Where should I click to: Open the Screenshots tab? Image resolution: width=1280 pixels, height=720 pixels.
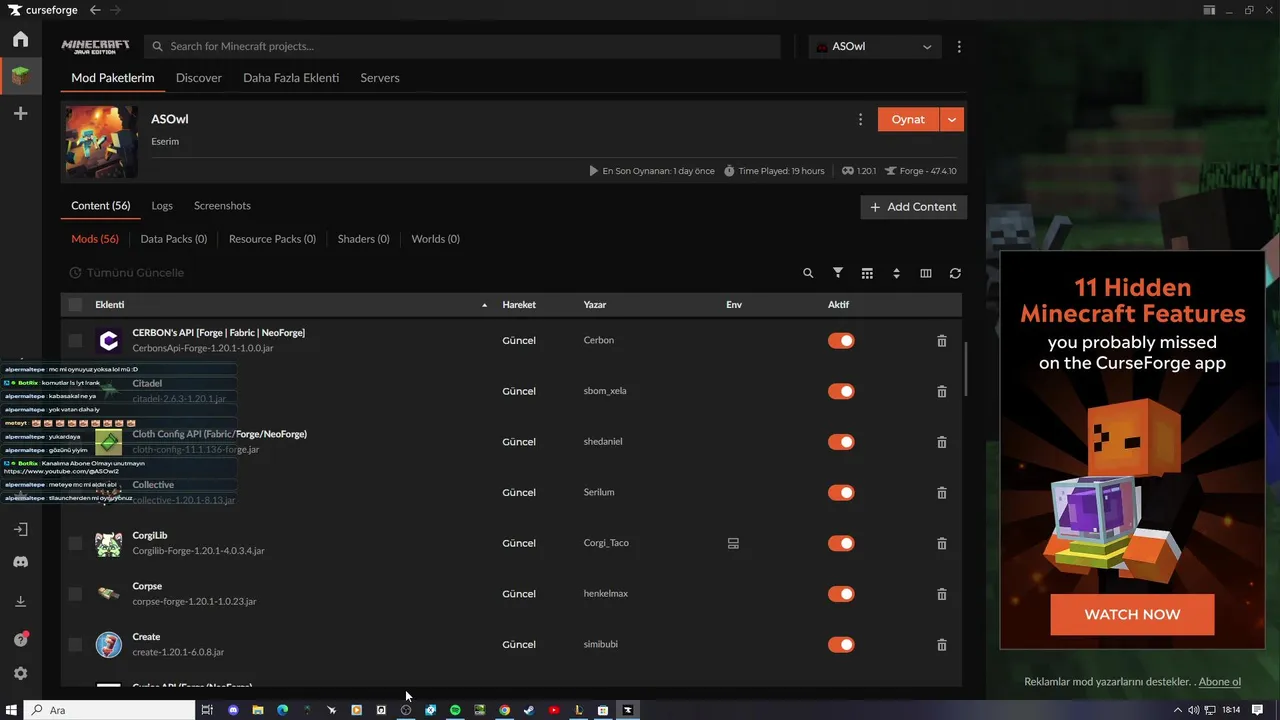(222, 206)
